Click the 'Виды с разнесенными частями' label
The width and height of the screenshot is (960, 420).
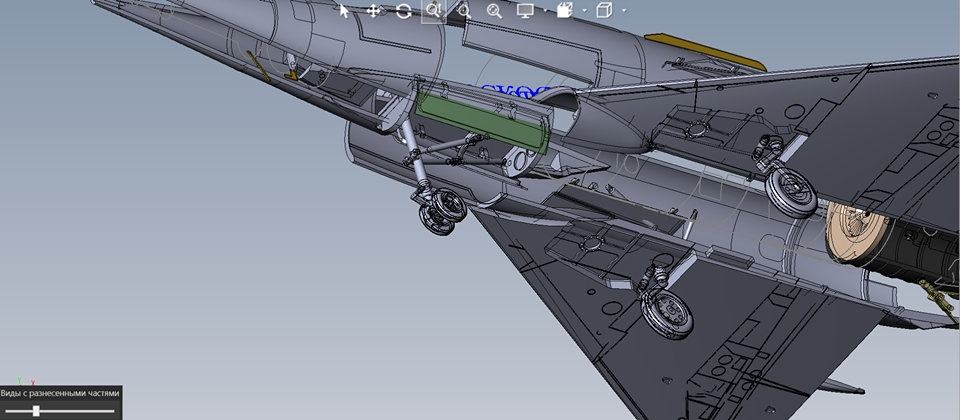coord(60,393)
